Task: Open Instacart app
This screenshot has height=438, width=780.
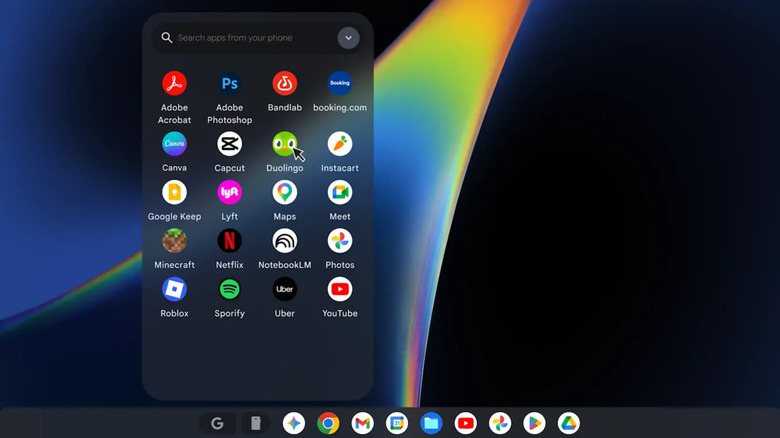Action: (x=340, y=144)
